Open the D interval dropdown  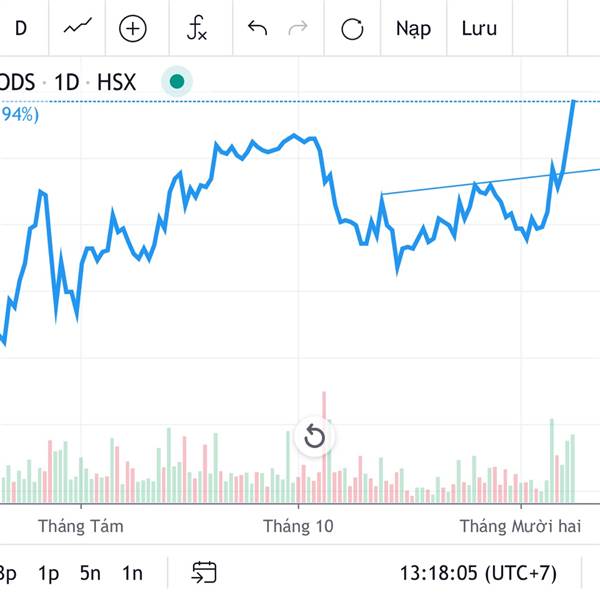21,28
